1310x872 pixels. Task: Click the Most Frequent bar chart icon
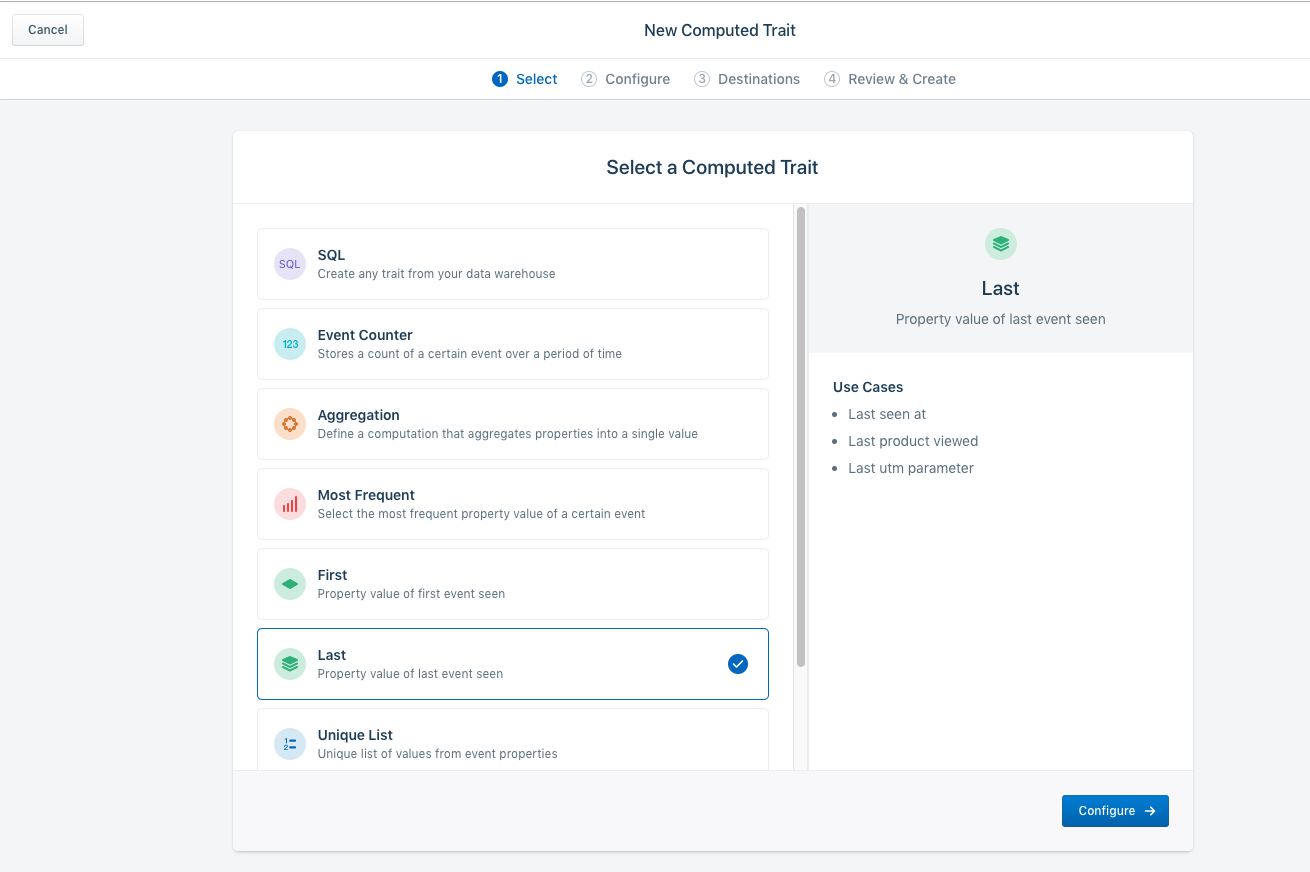(x=290, y=504)
